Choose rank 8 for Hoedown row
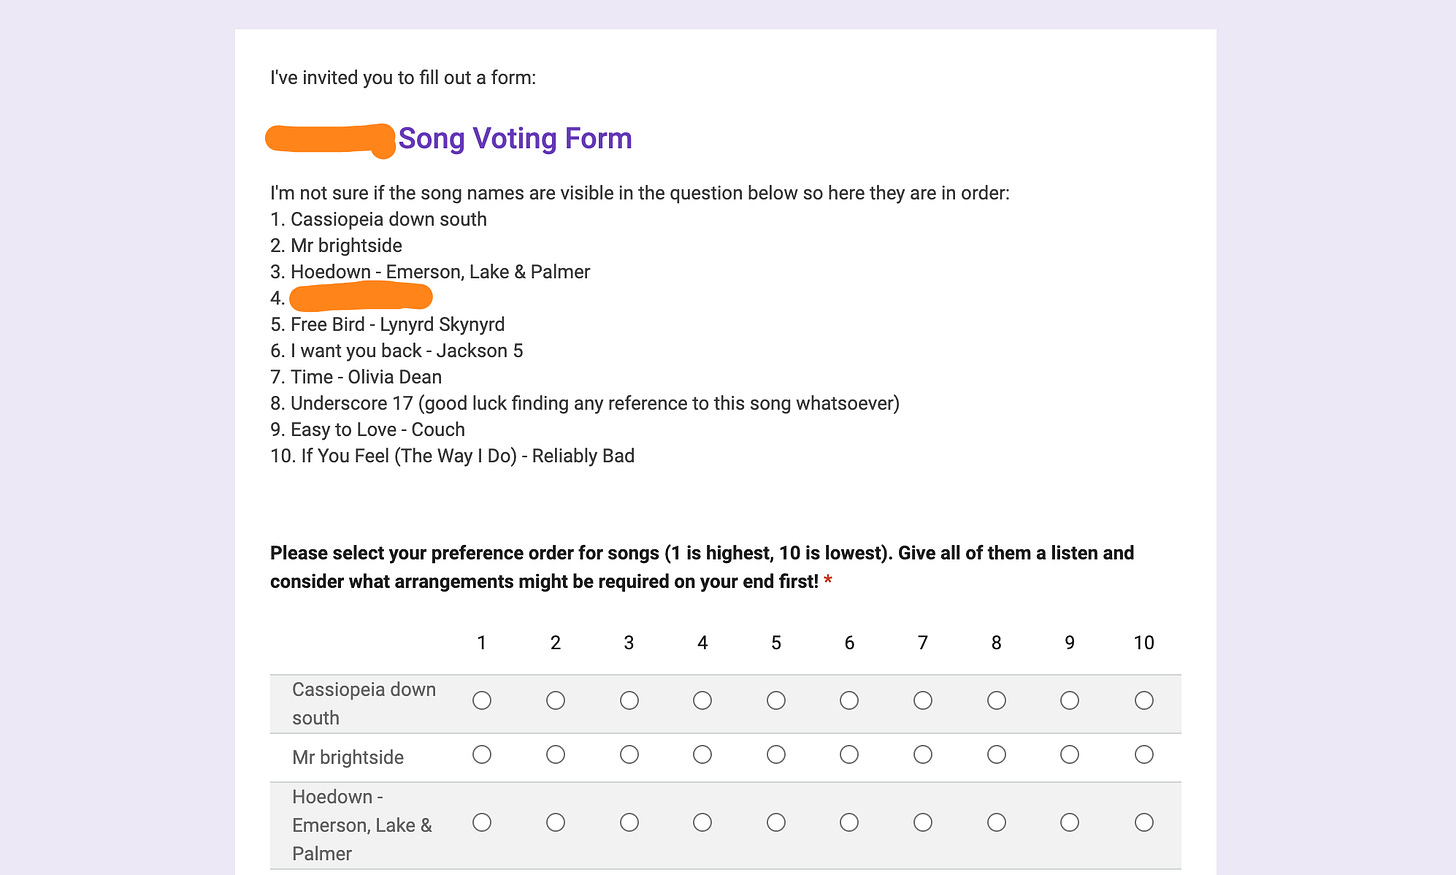Screen dimensions: 1456x875 point(996,823)
